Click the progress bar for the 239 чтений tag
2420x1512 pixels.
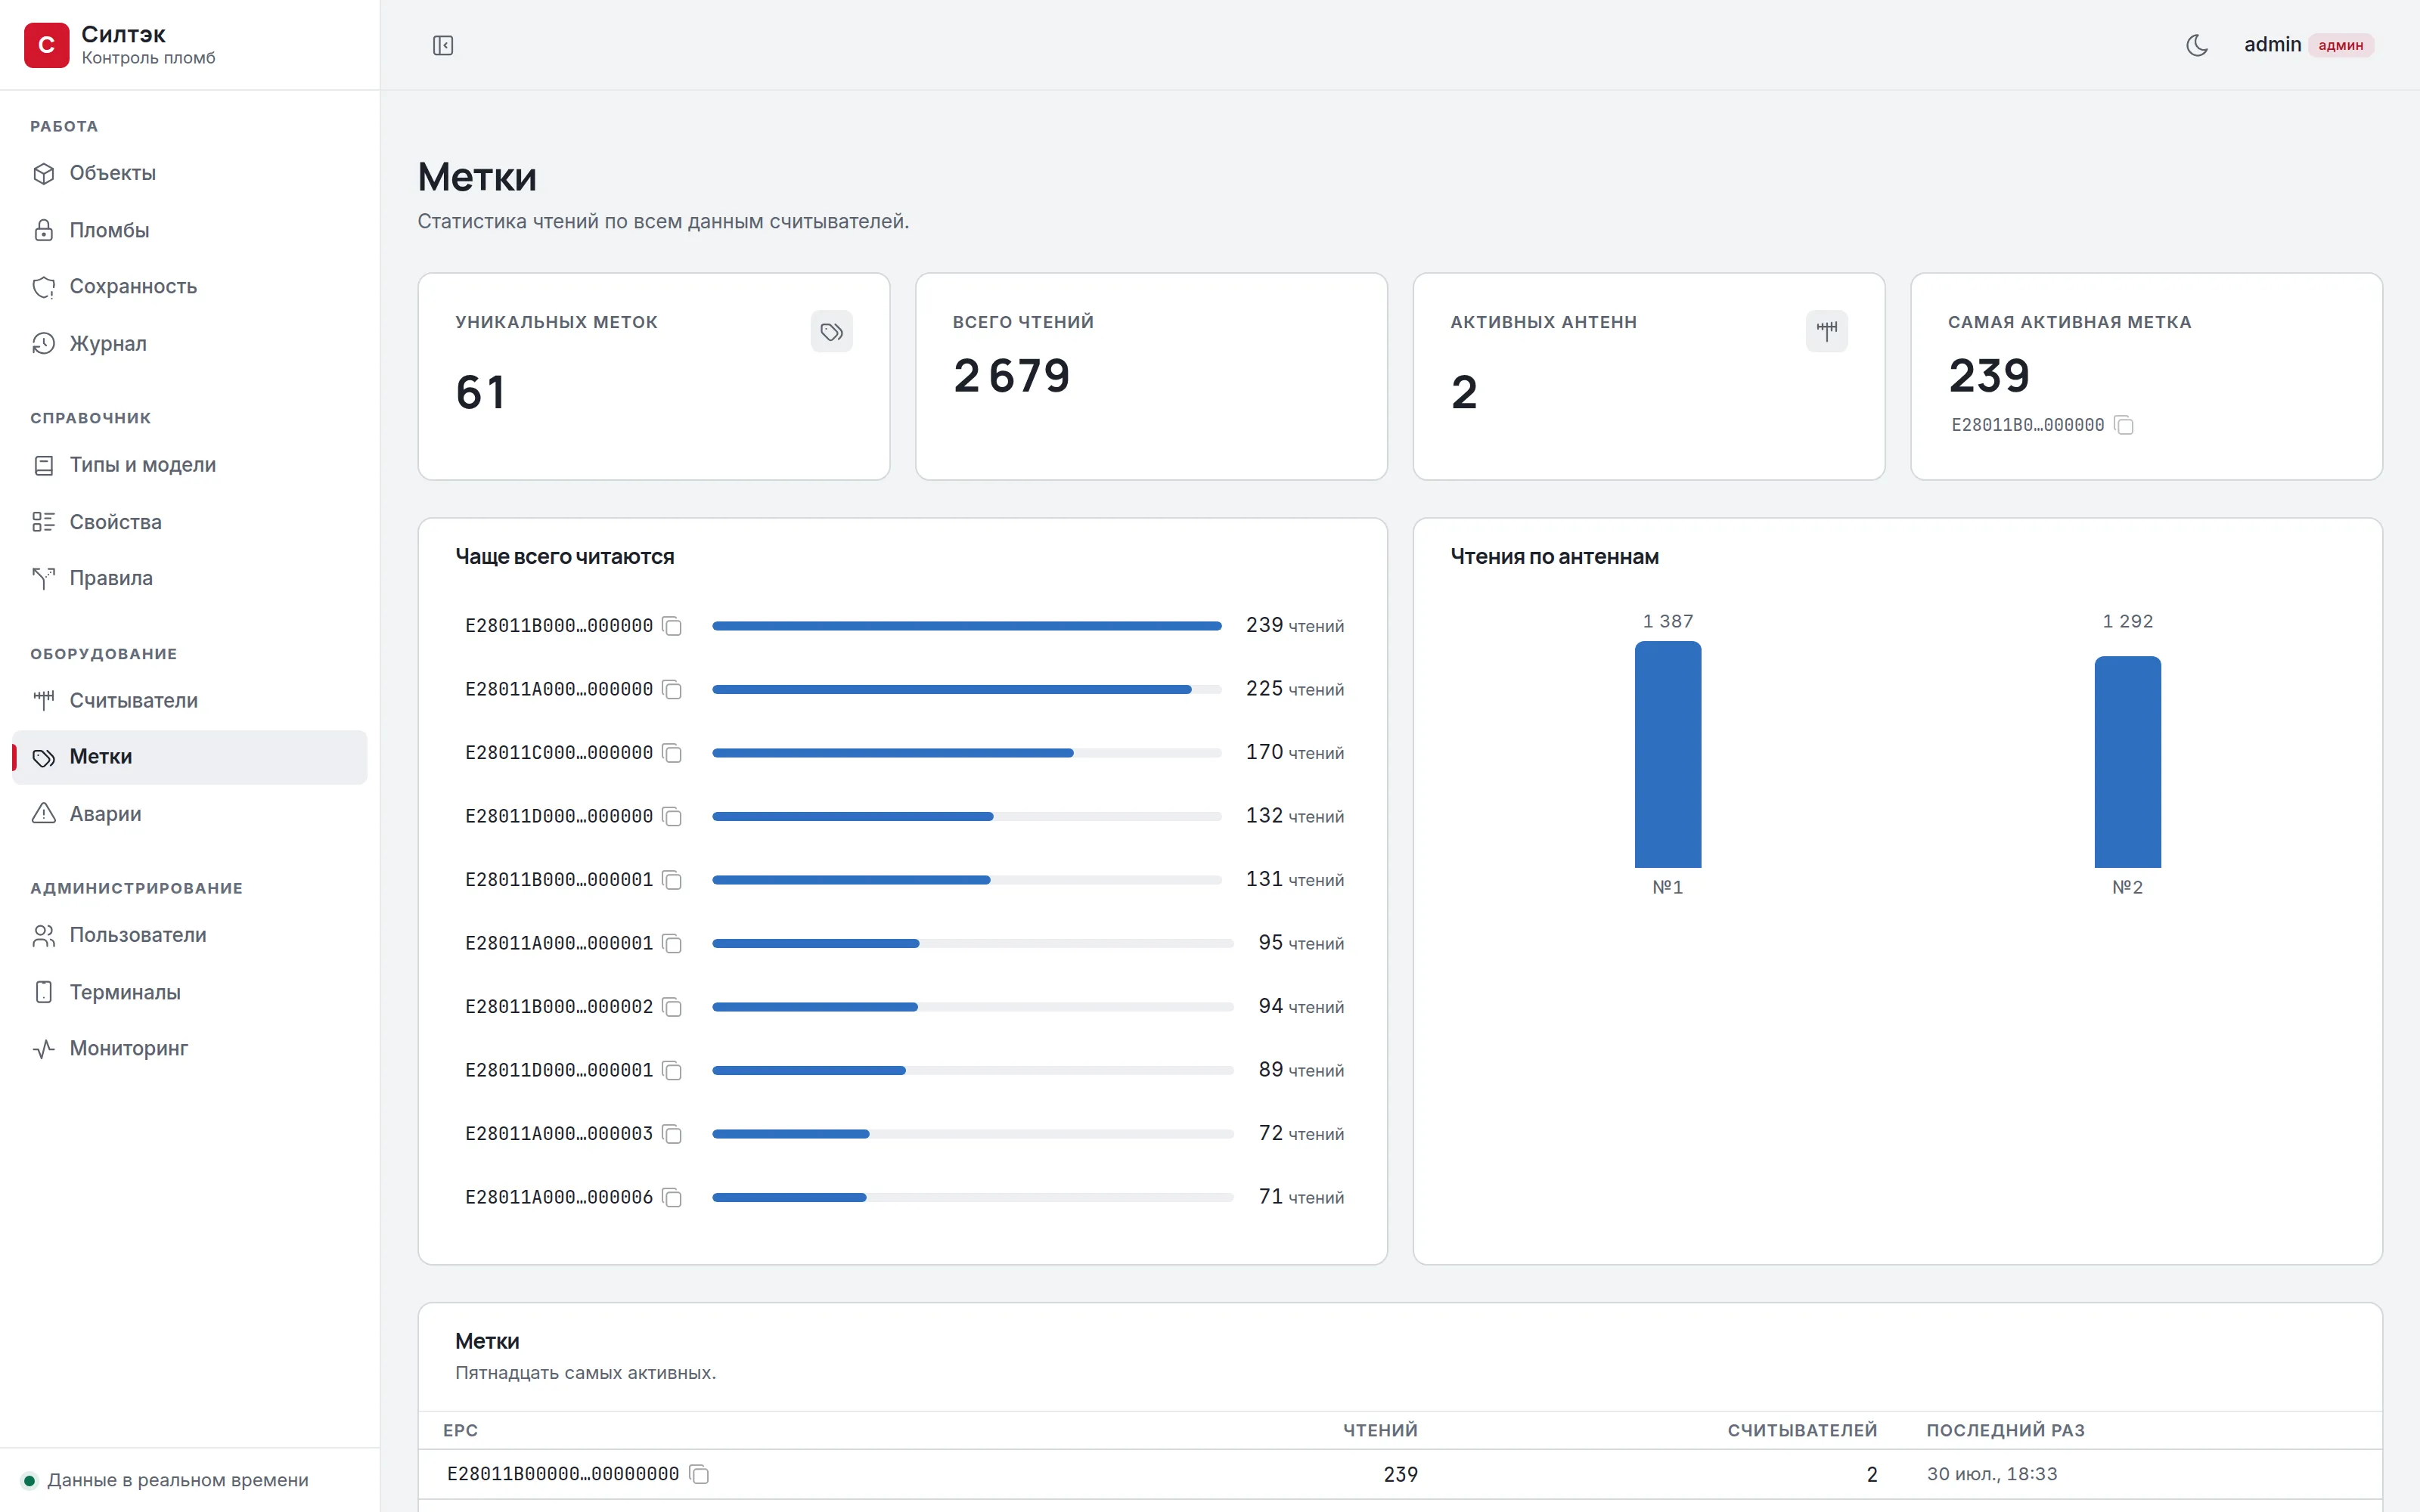[x=966, y=626]
